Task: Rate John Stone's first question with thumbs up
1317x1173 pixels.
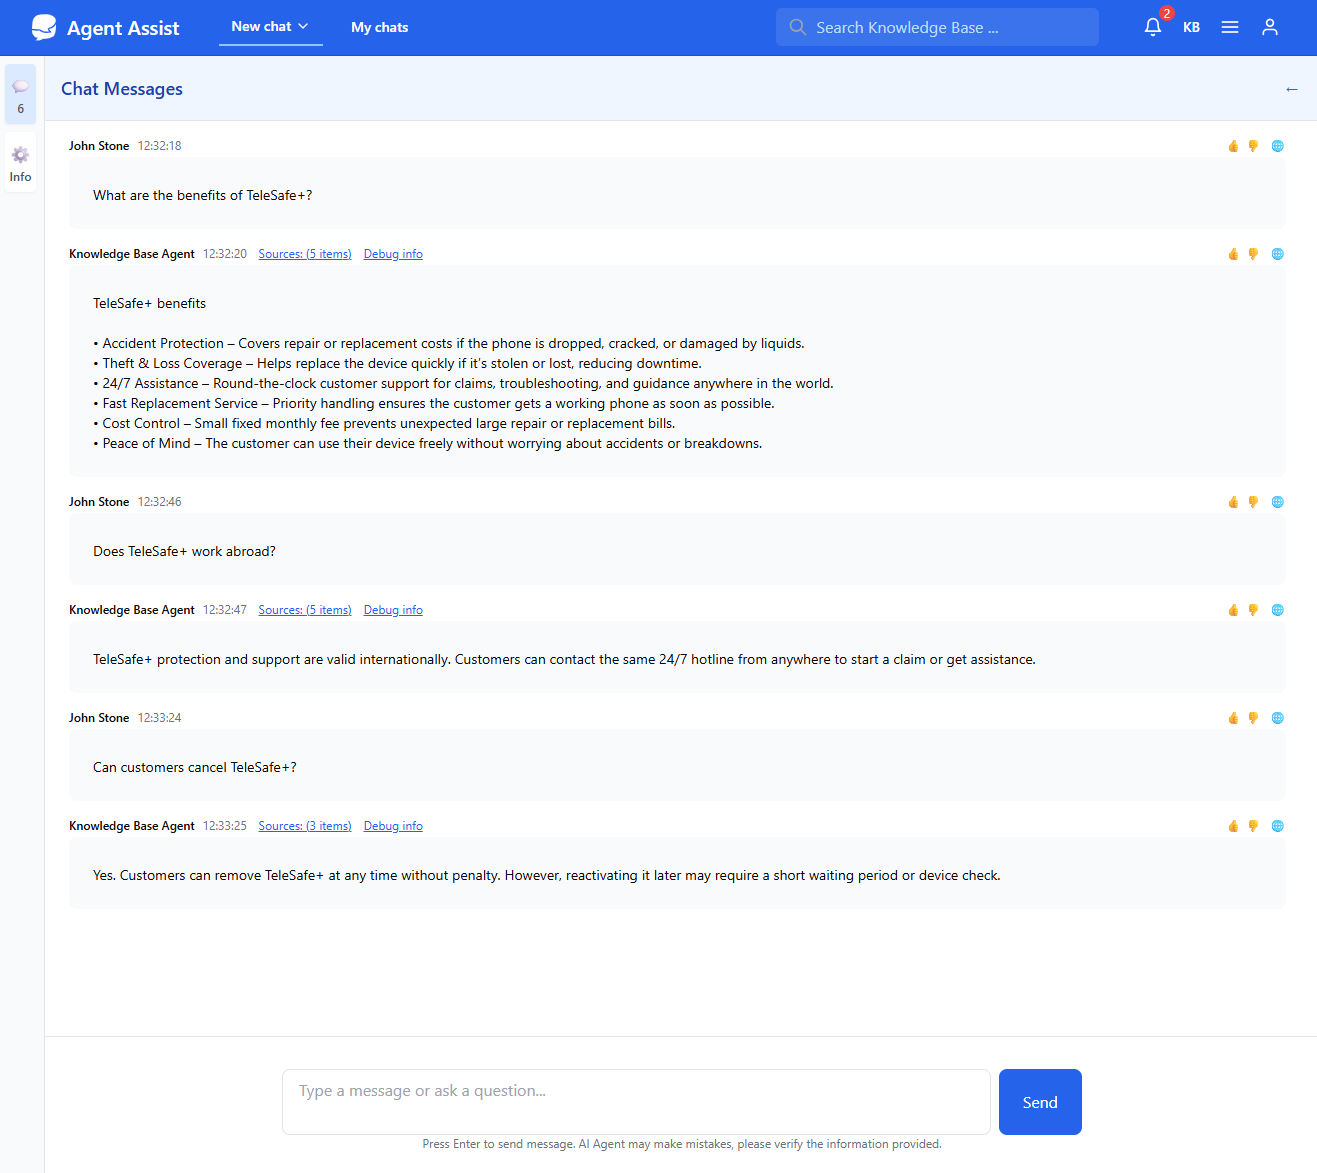Action: [x=1233, y=146]
